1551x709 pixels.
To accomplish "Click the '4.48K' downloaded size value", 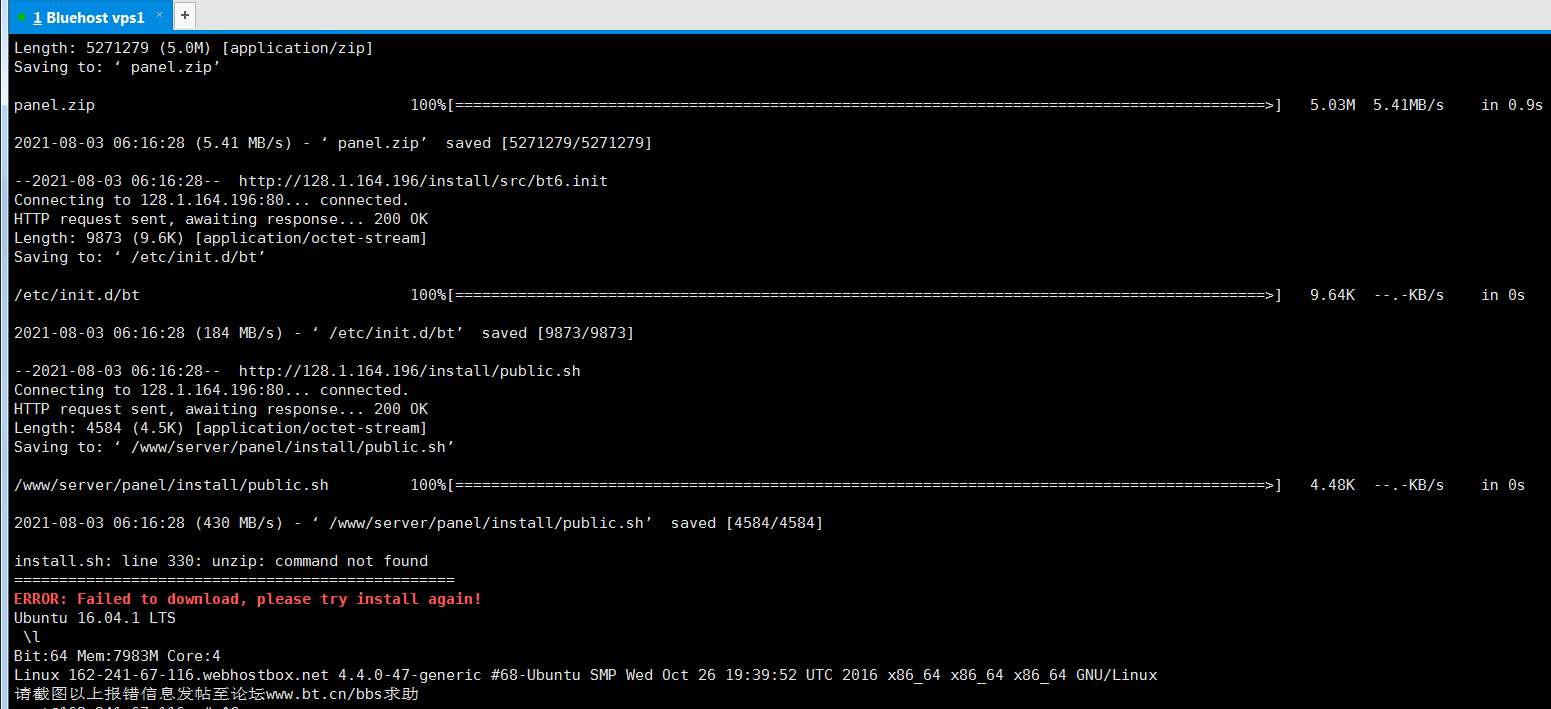I will pos(1332,485).
